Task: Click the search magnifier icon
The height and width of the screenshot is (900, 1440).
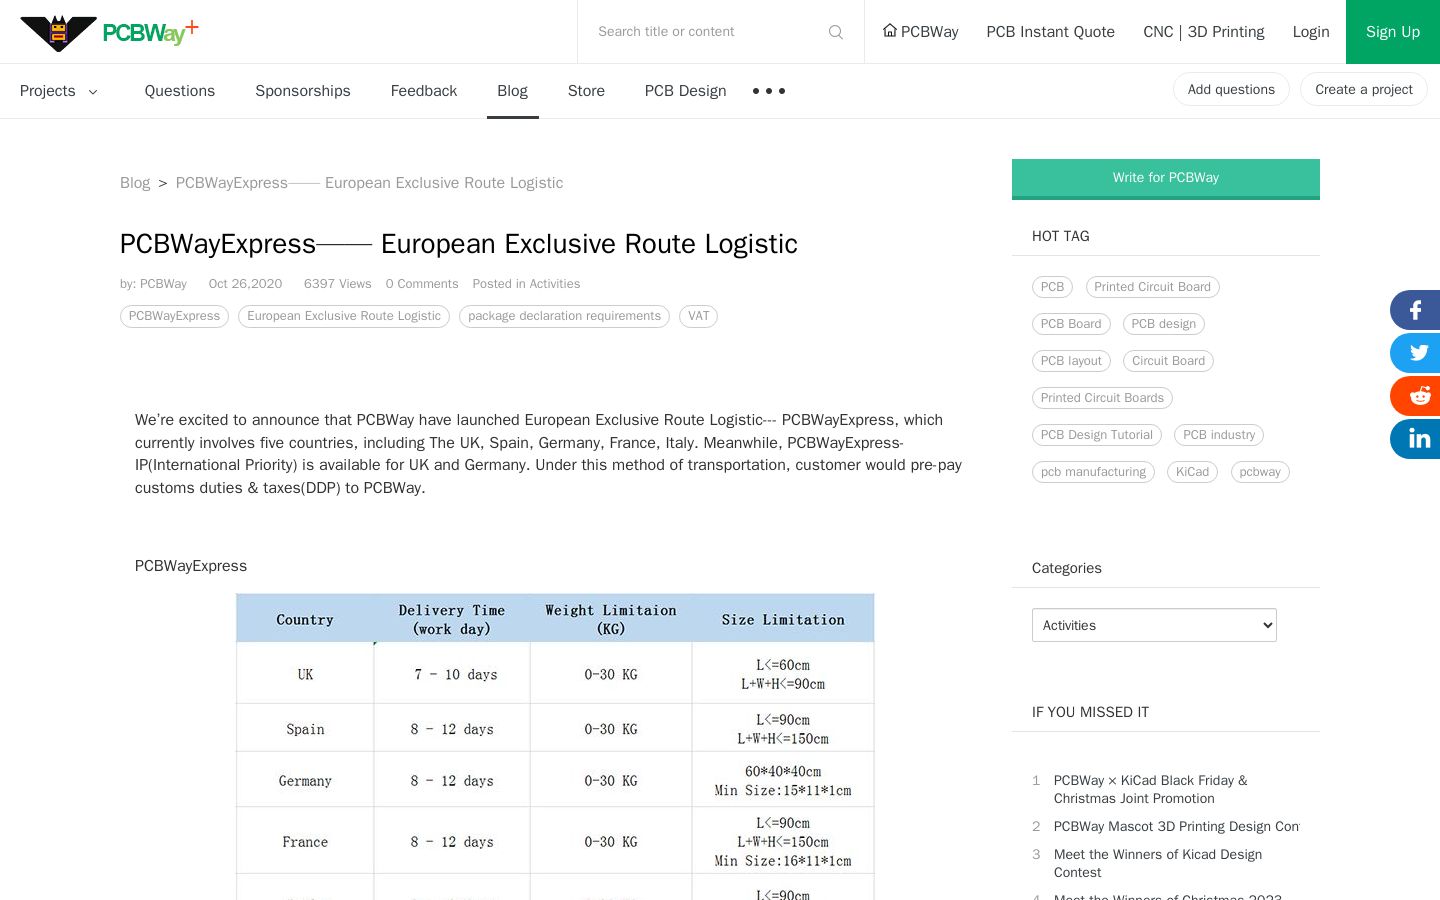Action: pos(836,32)
